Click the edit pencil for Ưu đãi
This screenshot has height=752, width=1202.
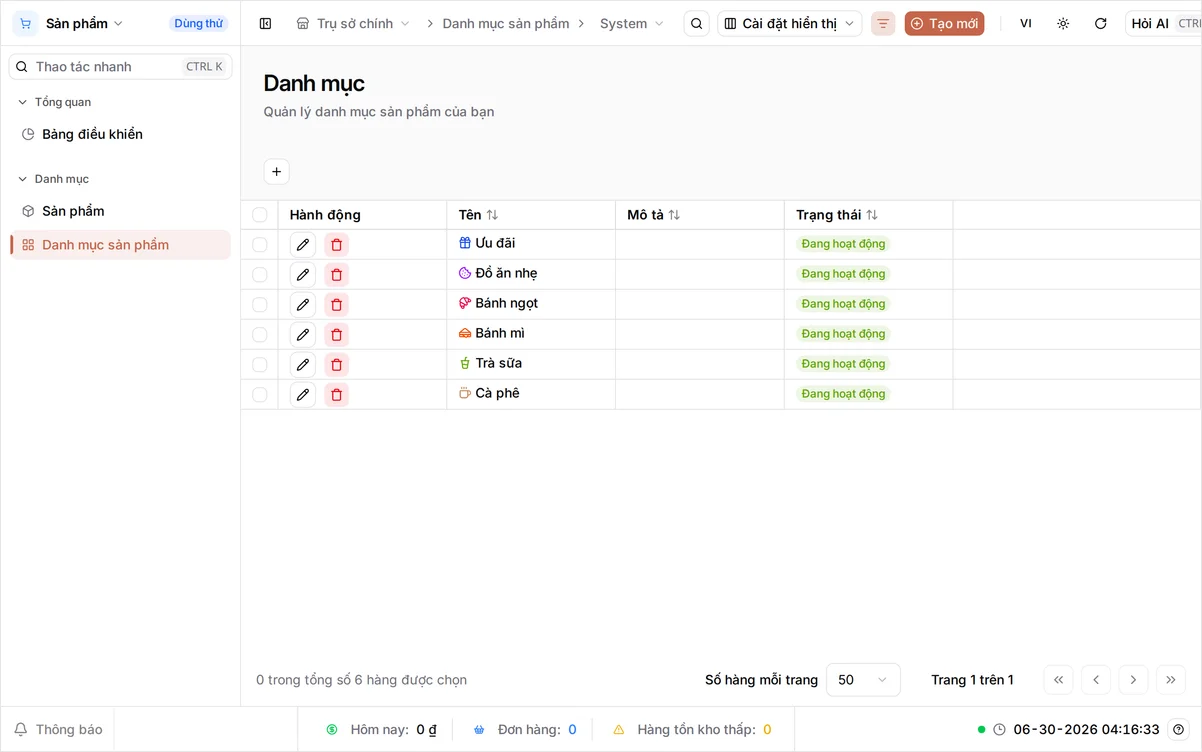[303, 245]
